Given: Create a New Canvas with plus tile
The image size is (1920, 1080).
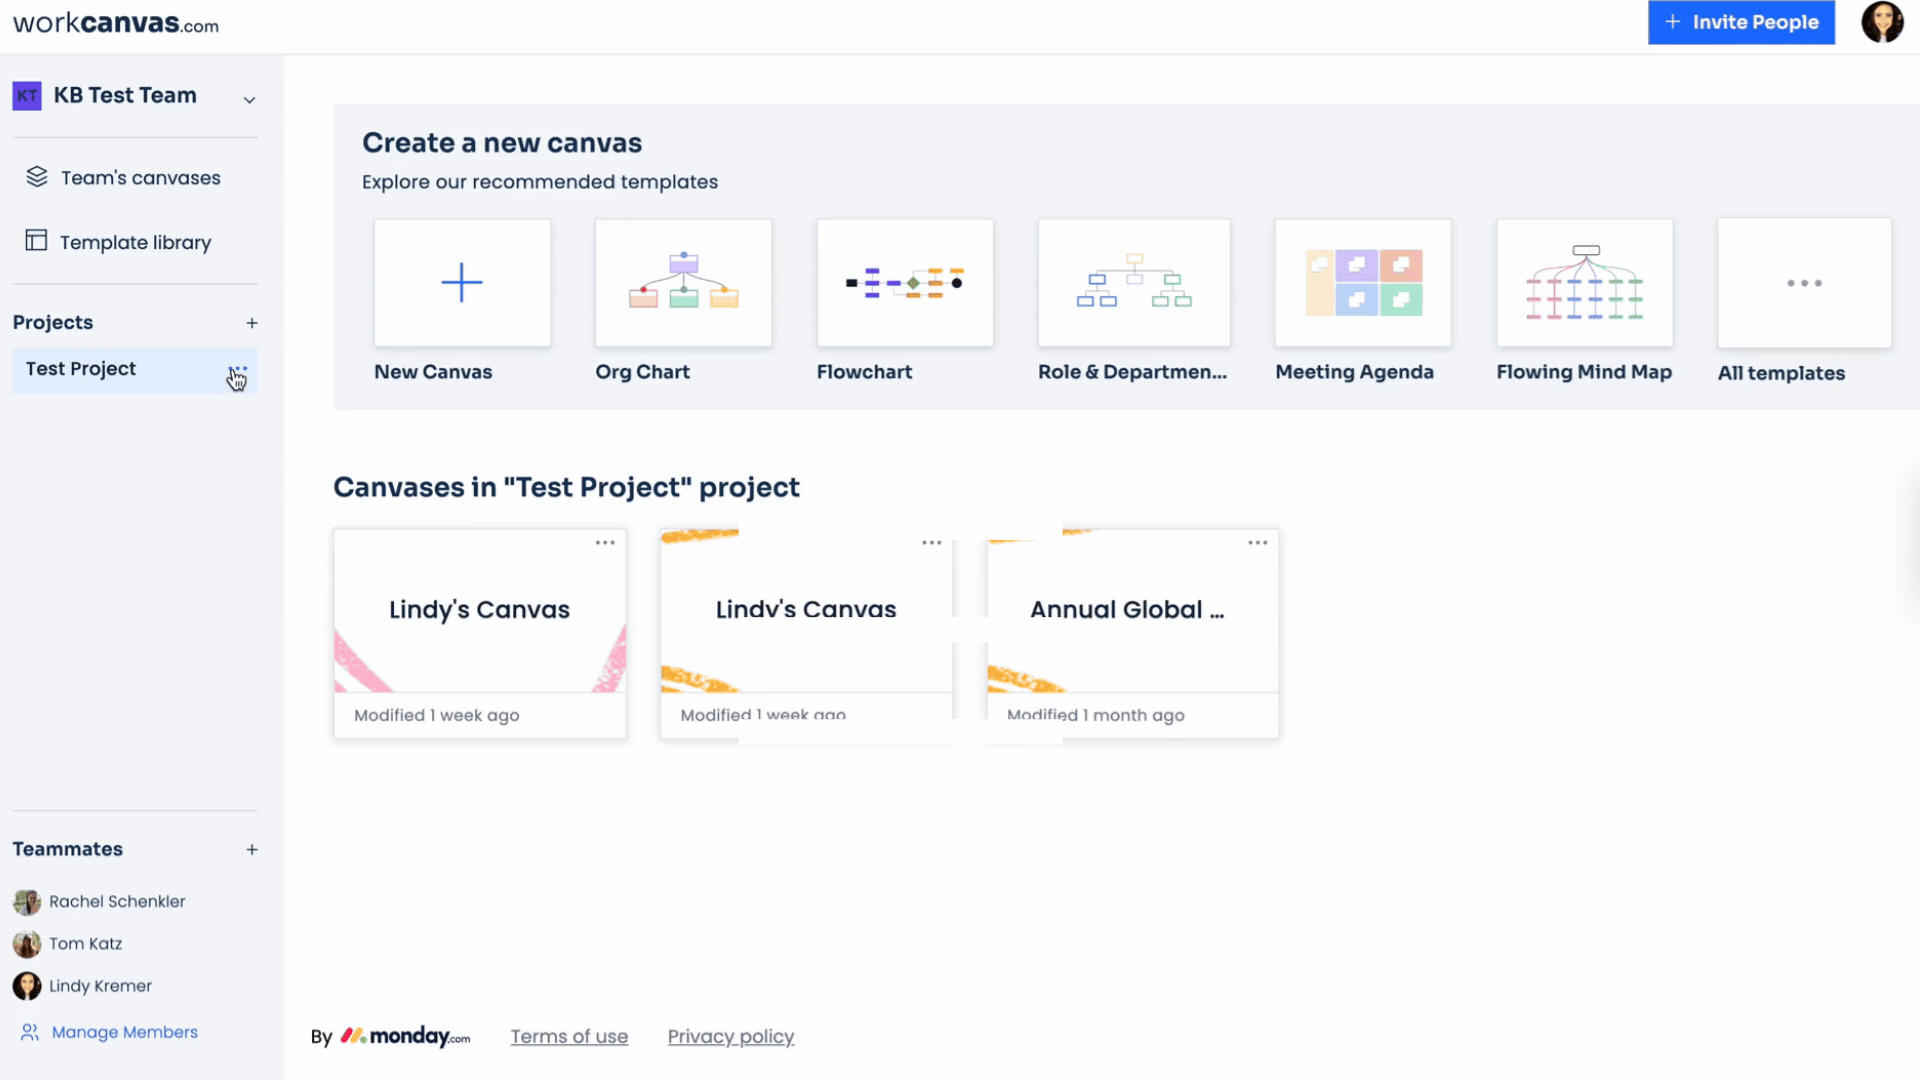Looking at the screenshot, I should (462, 283).
